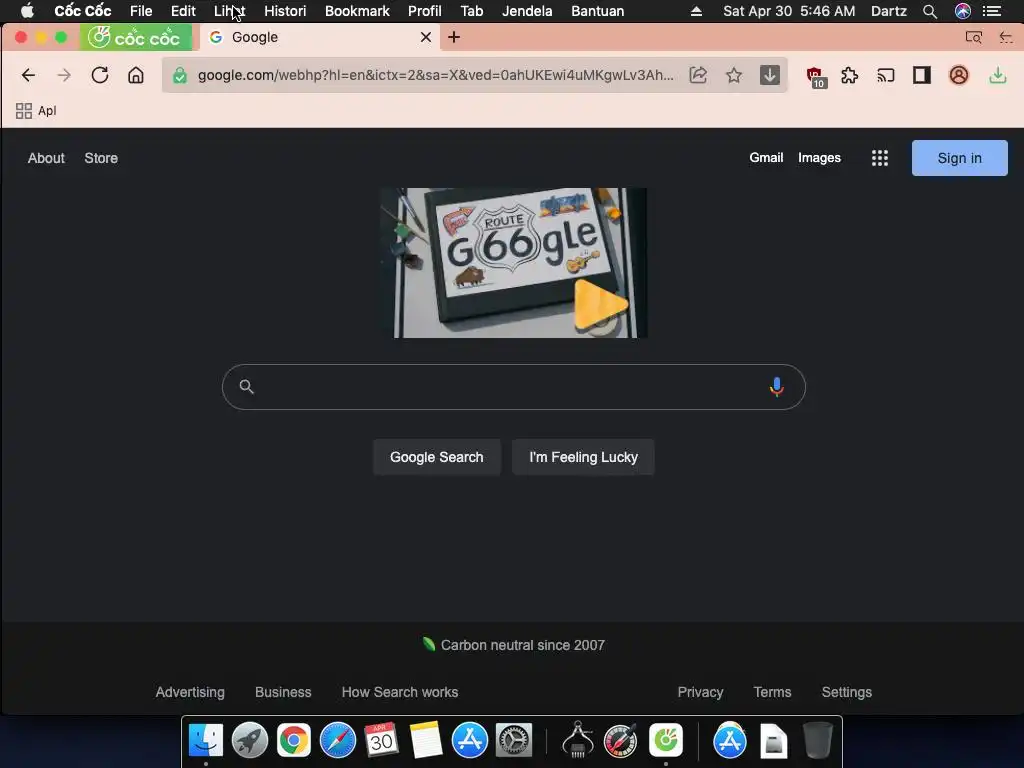Viewport: 1024px width, 768px height.
Task: Open How Search works link
Action: pos(400,692)
